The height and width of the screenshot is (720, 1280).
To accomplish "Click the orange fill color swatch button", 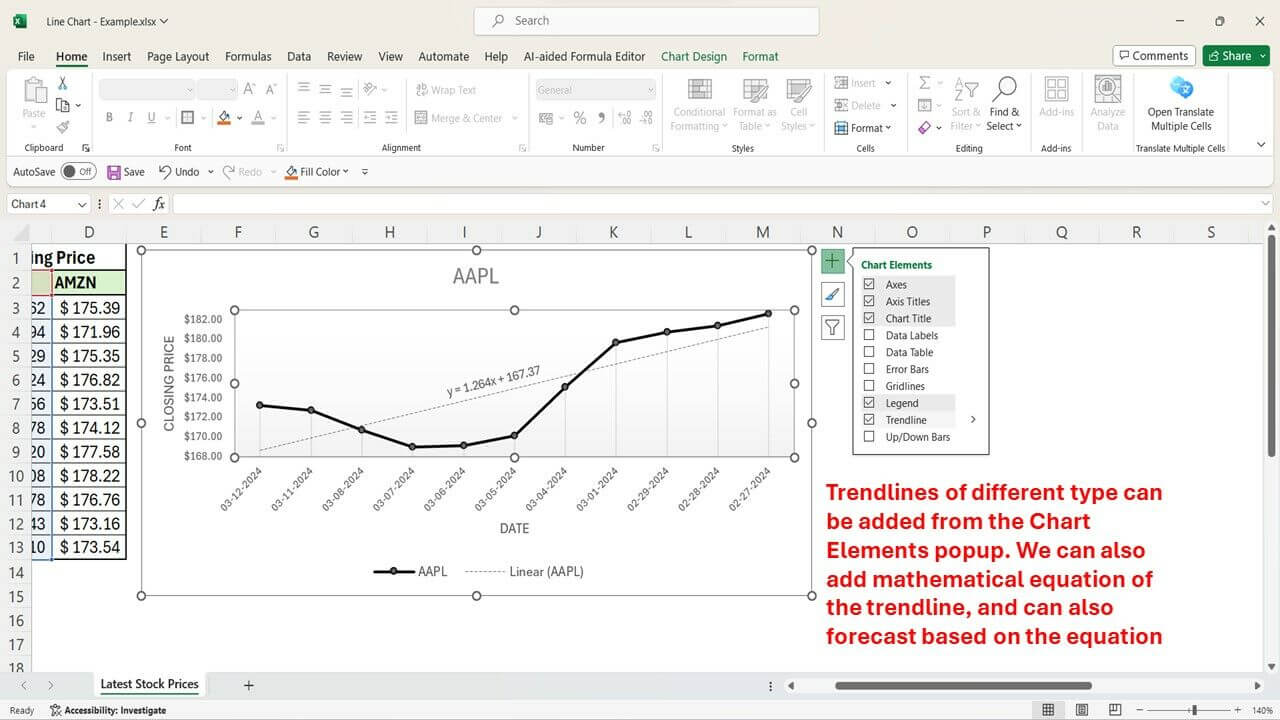I will click(x=224, y=118).
